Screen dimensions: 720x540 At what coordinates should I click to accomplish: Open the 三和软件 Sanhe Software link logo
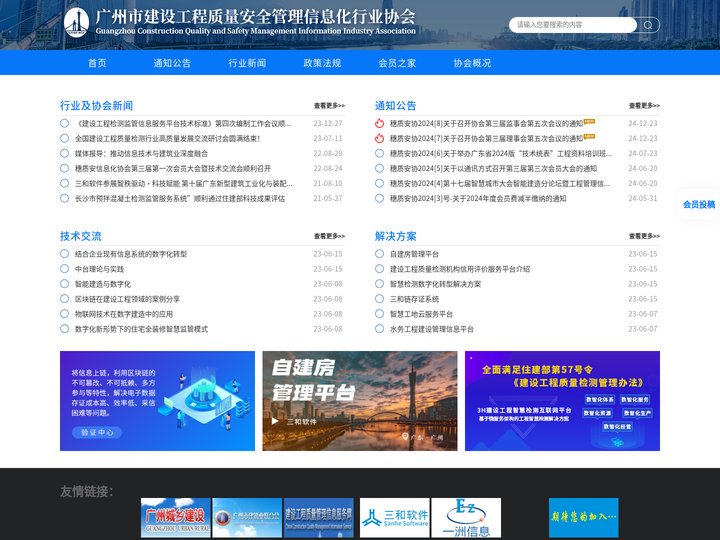395,518
